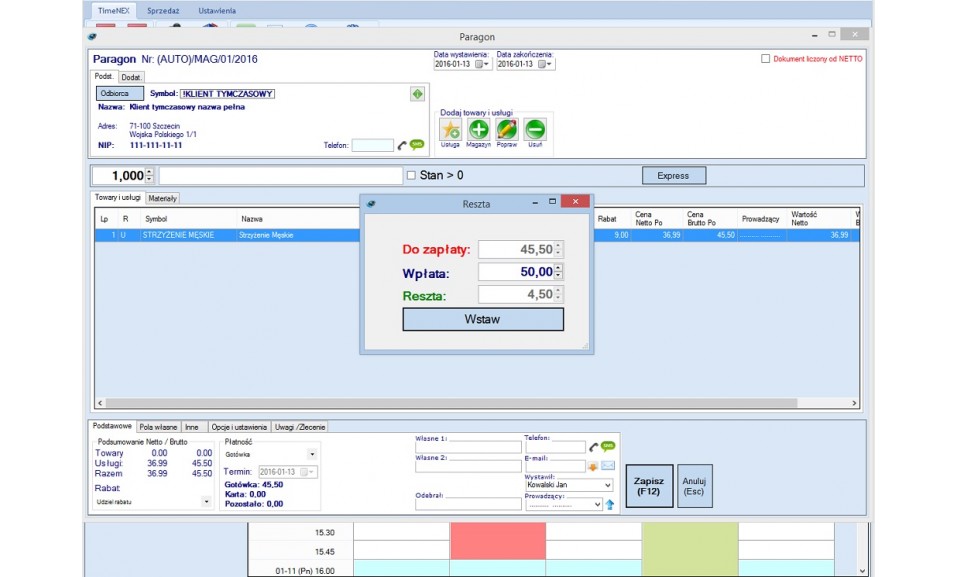
Task: Click the blue up arrow beside Prowadzący
Action: point(609,505)
